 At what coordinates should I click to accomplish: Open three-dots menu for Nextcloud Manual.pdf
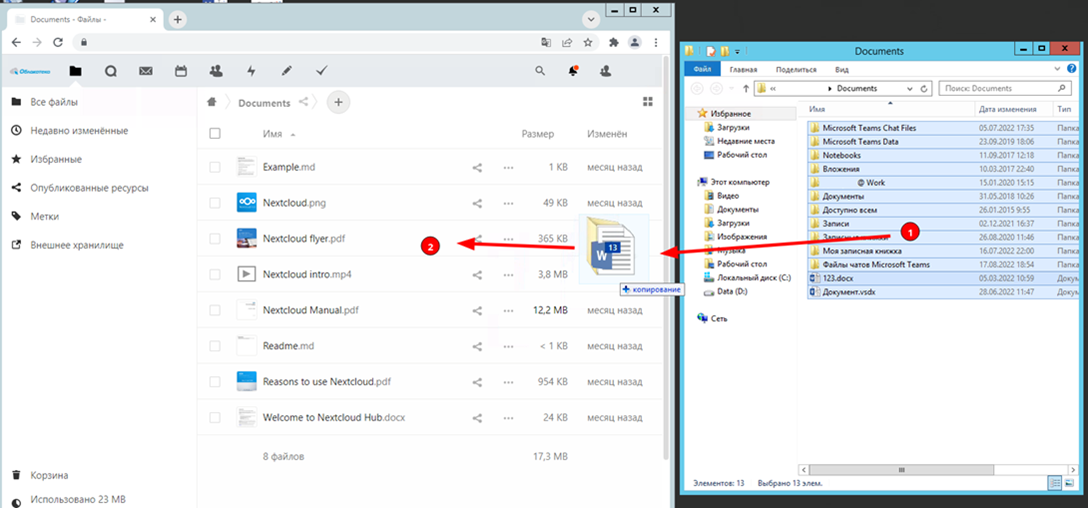tap(509, 310)
